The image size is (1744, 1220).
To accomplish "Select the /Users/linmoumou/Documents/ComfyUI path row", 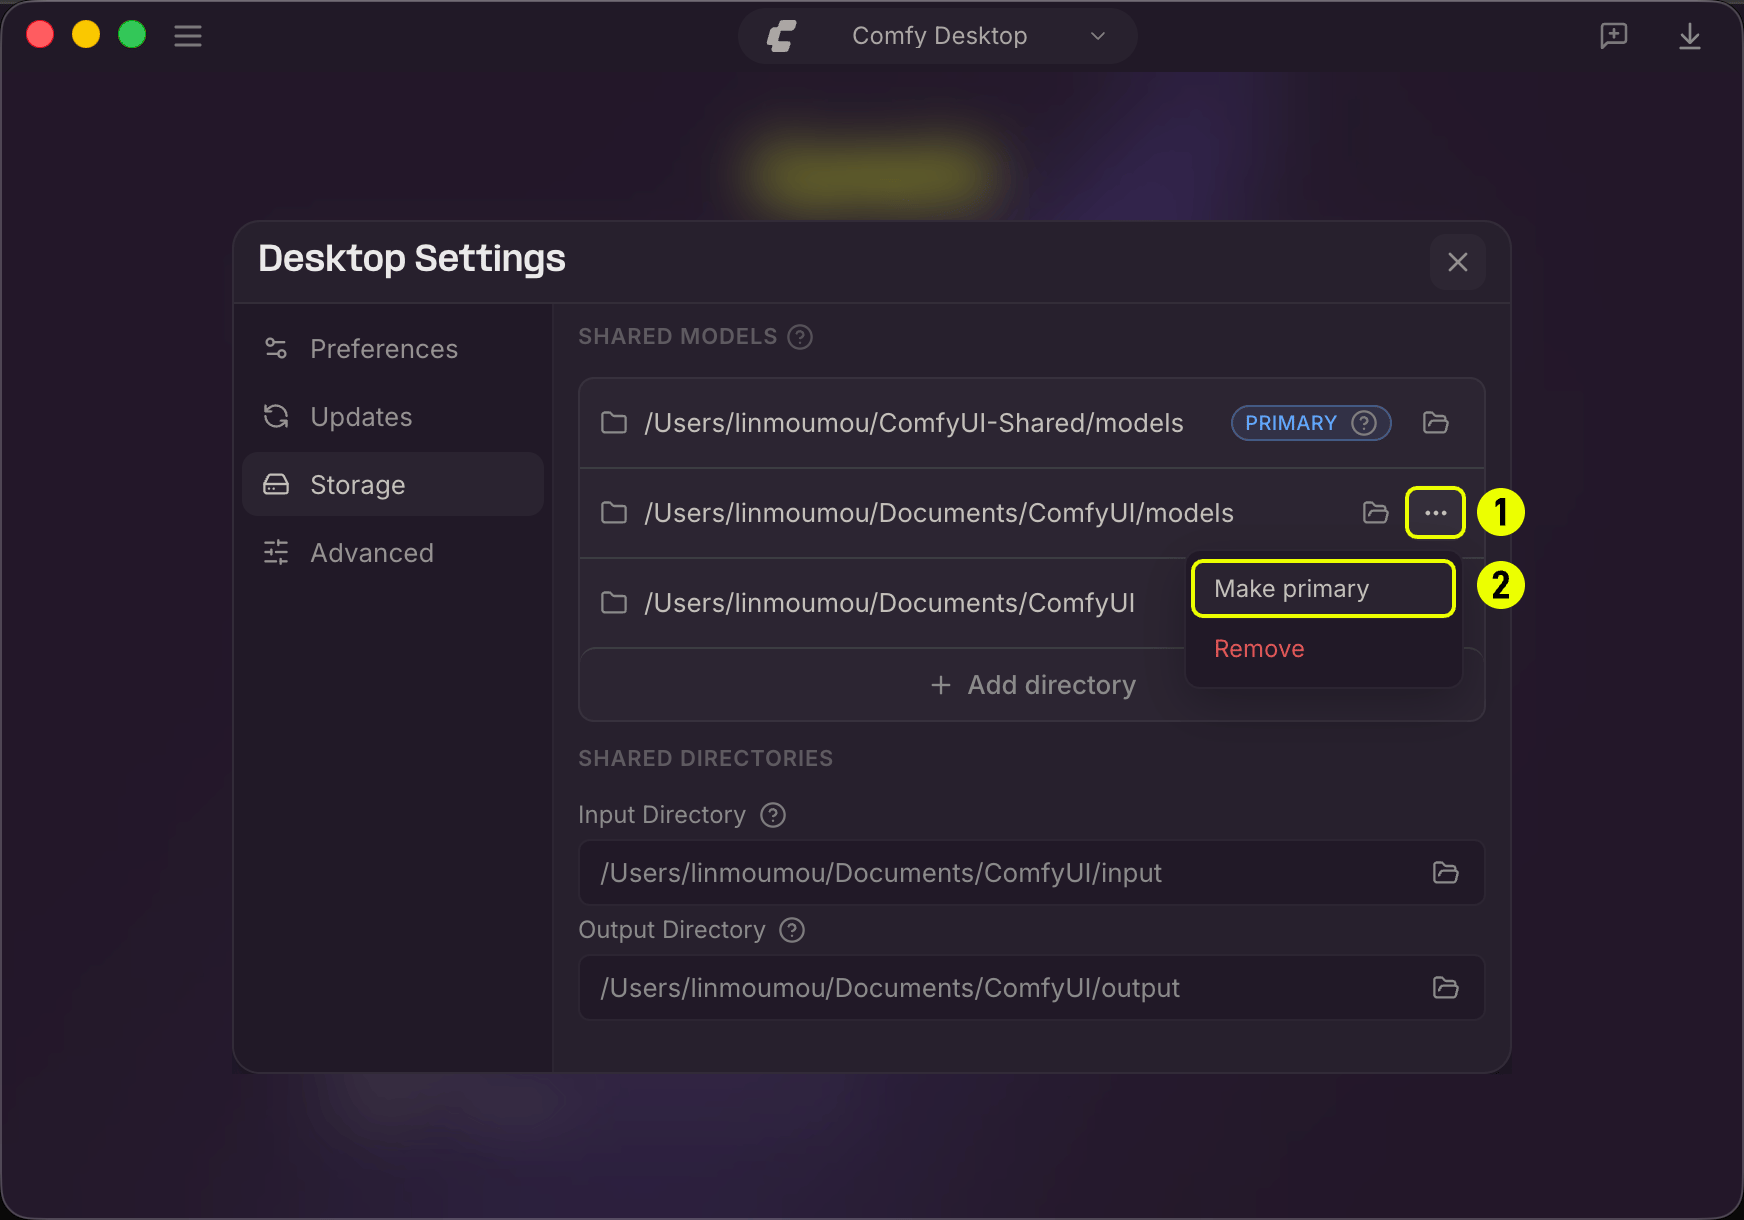I will point(889,603).
